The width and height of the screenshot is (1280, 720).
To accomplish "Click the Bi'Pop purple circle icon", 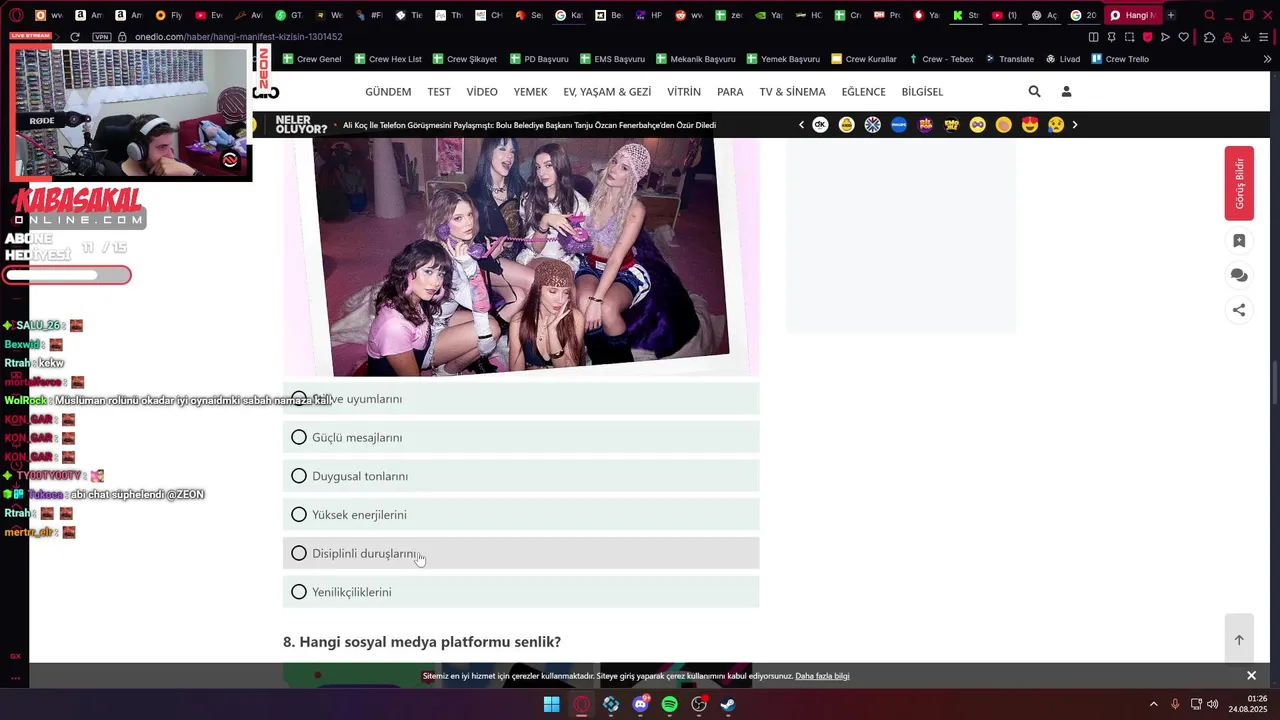I will click(x=925, y=125).
